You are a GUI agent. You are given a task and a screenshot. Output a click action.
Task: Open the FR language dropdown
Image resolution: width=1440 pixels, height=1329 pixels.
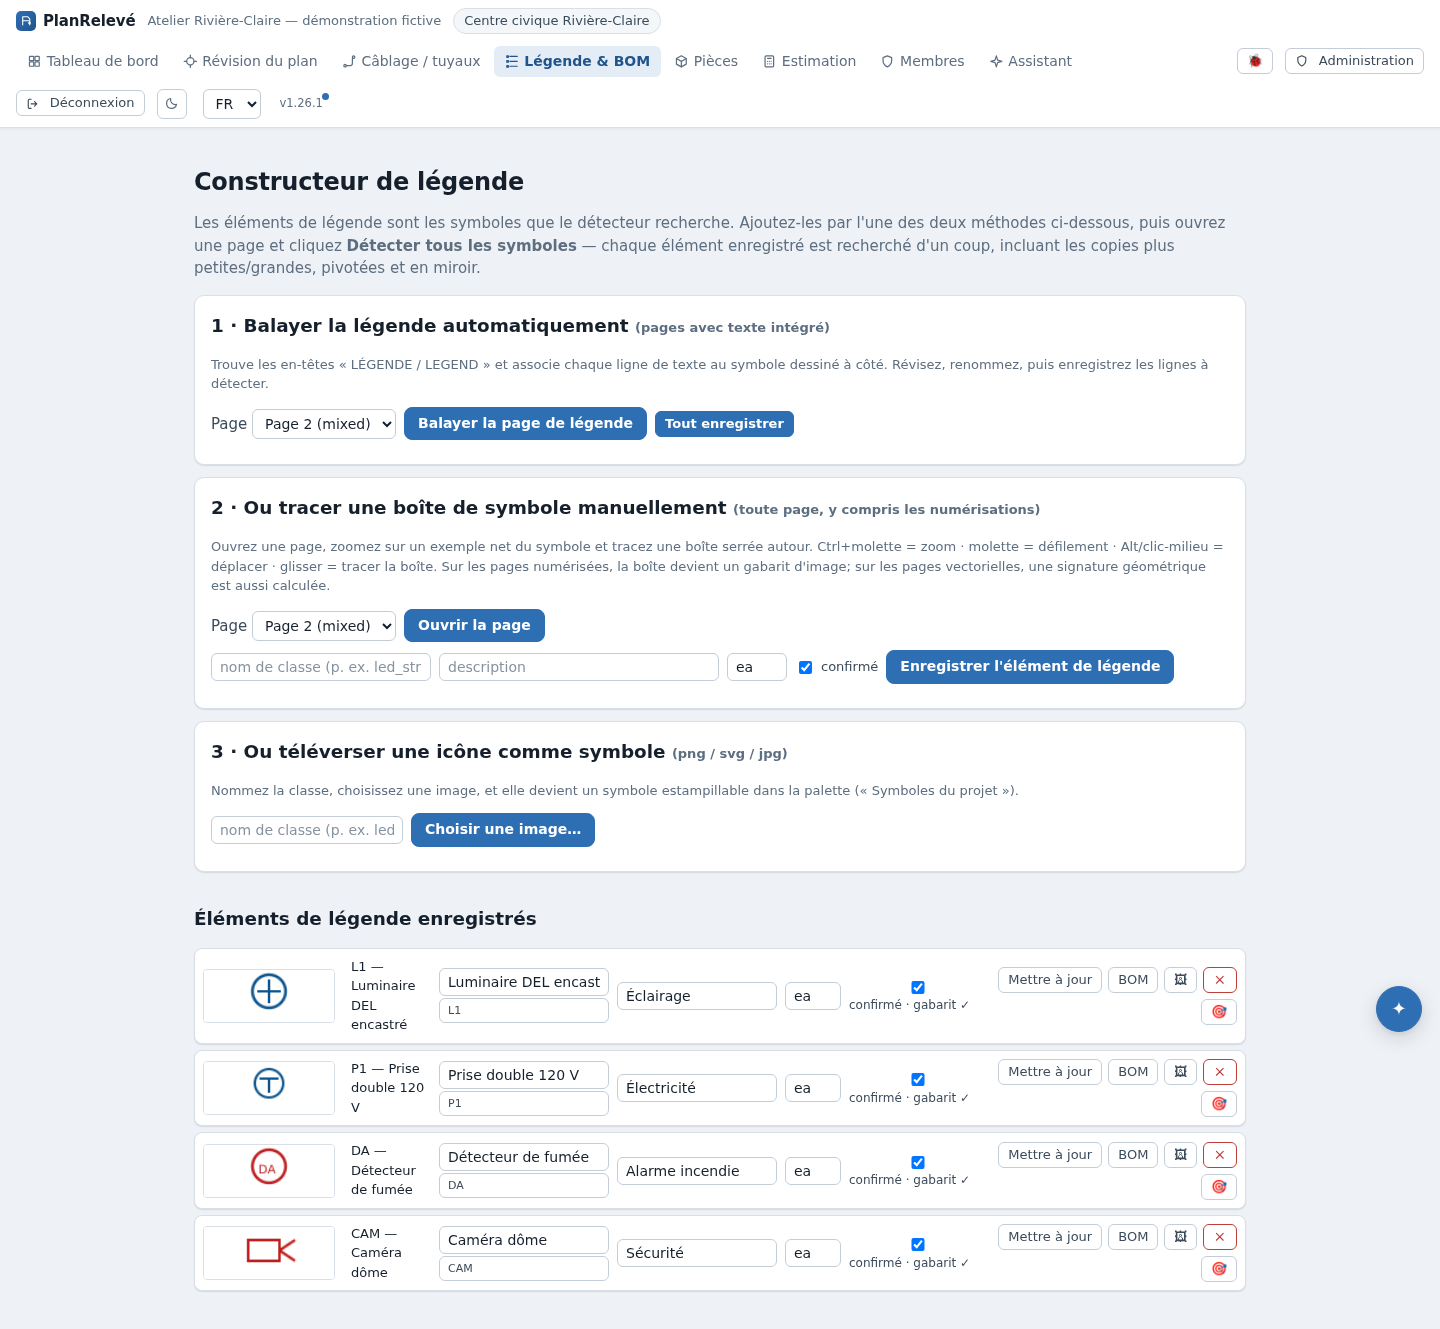(x=232, y=104)
